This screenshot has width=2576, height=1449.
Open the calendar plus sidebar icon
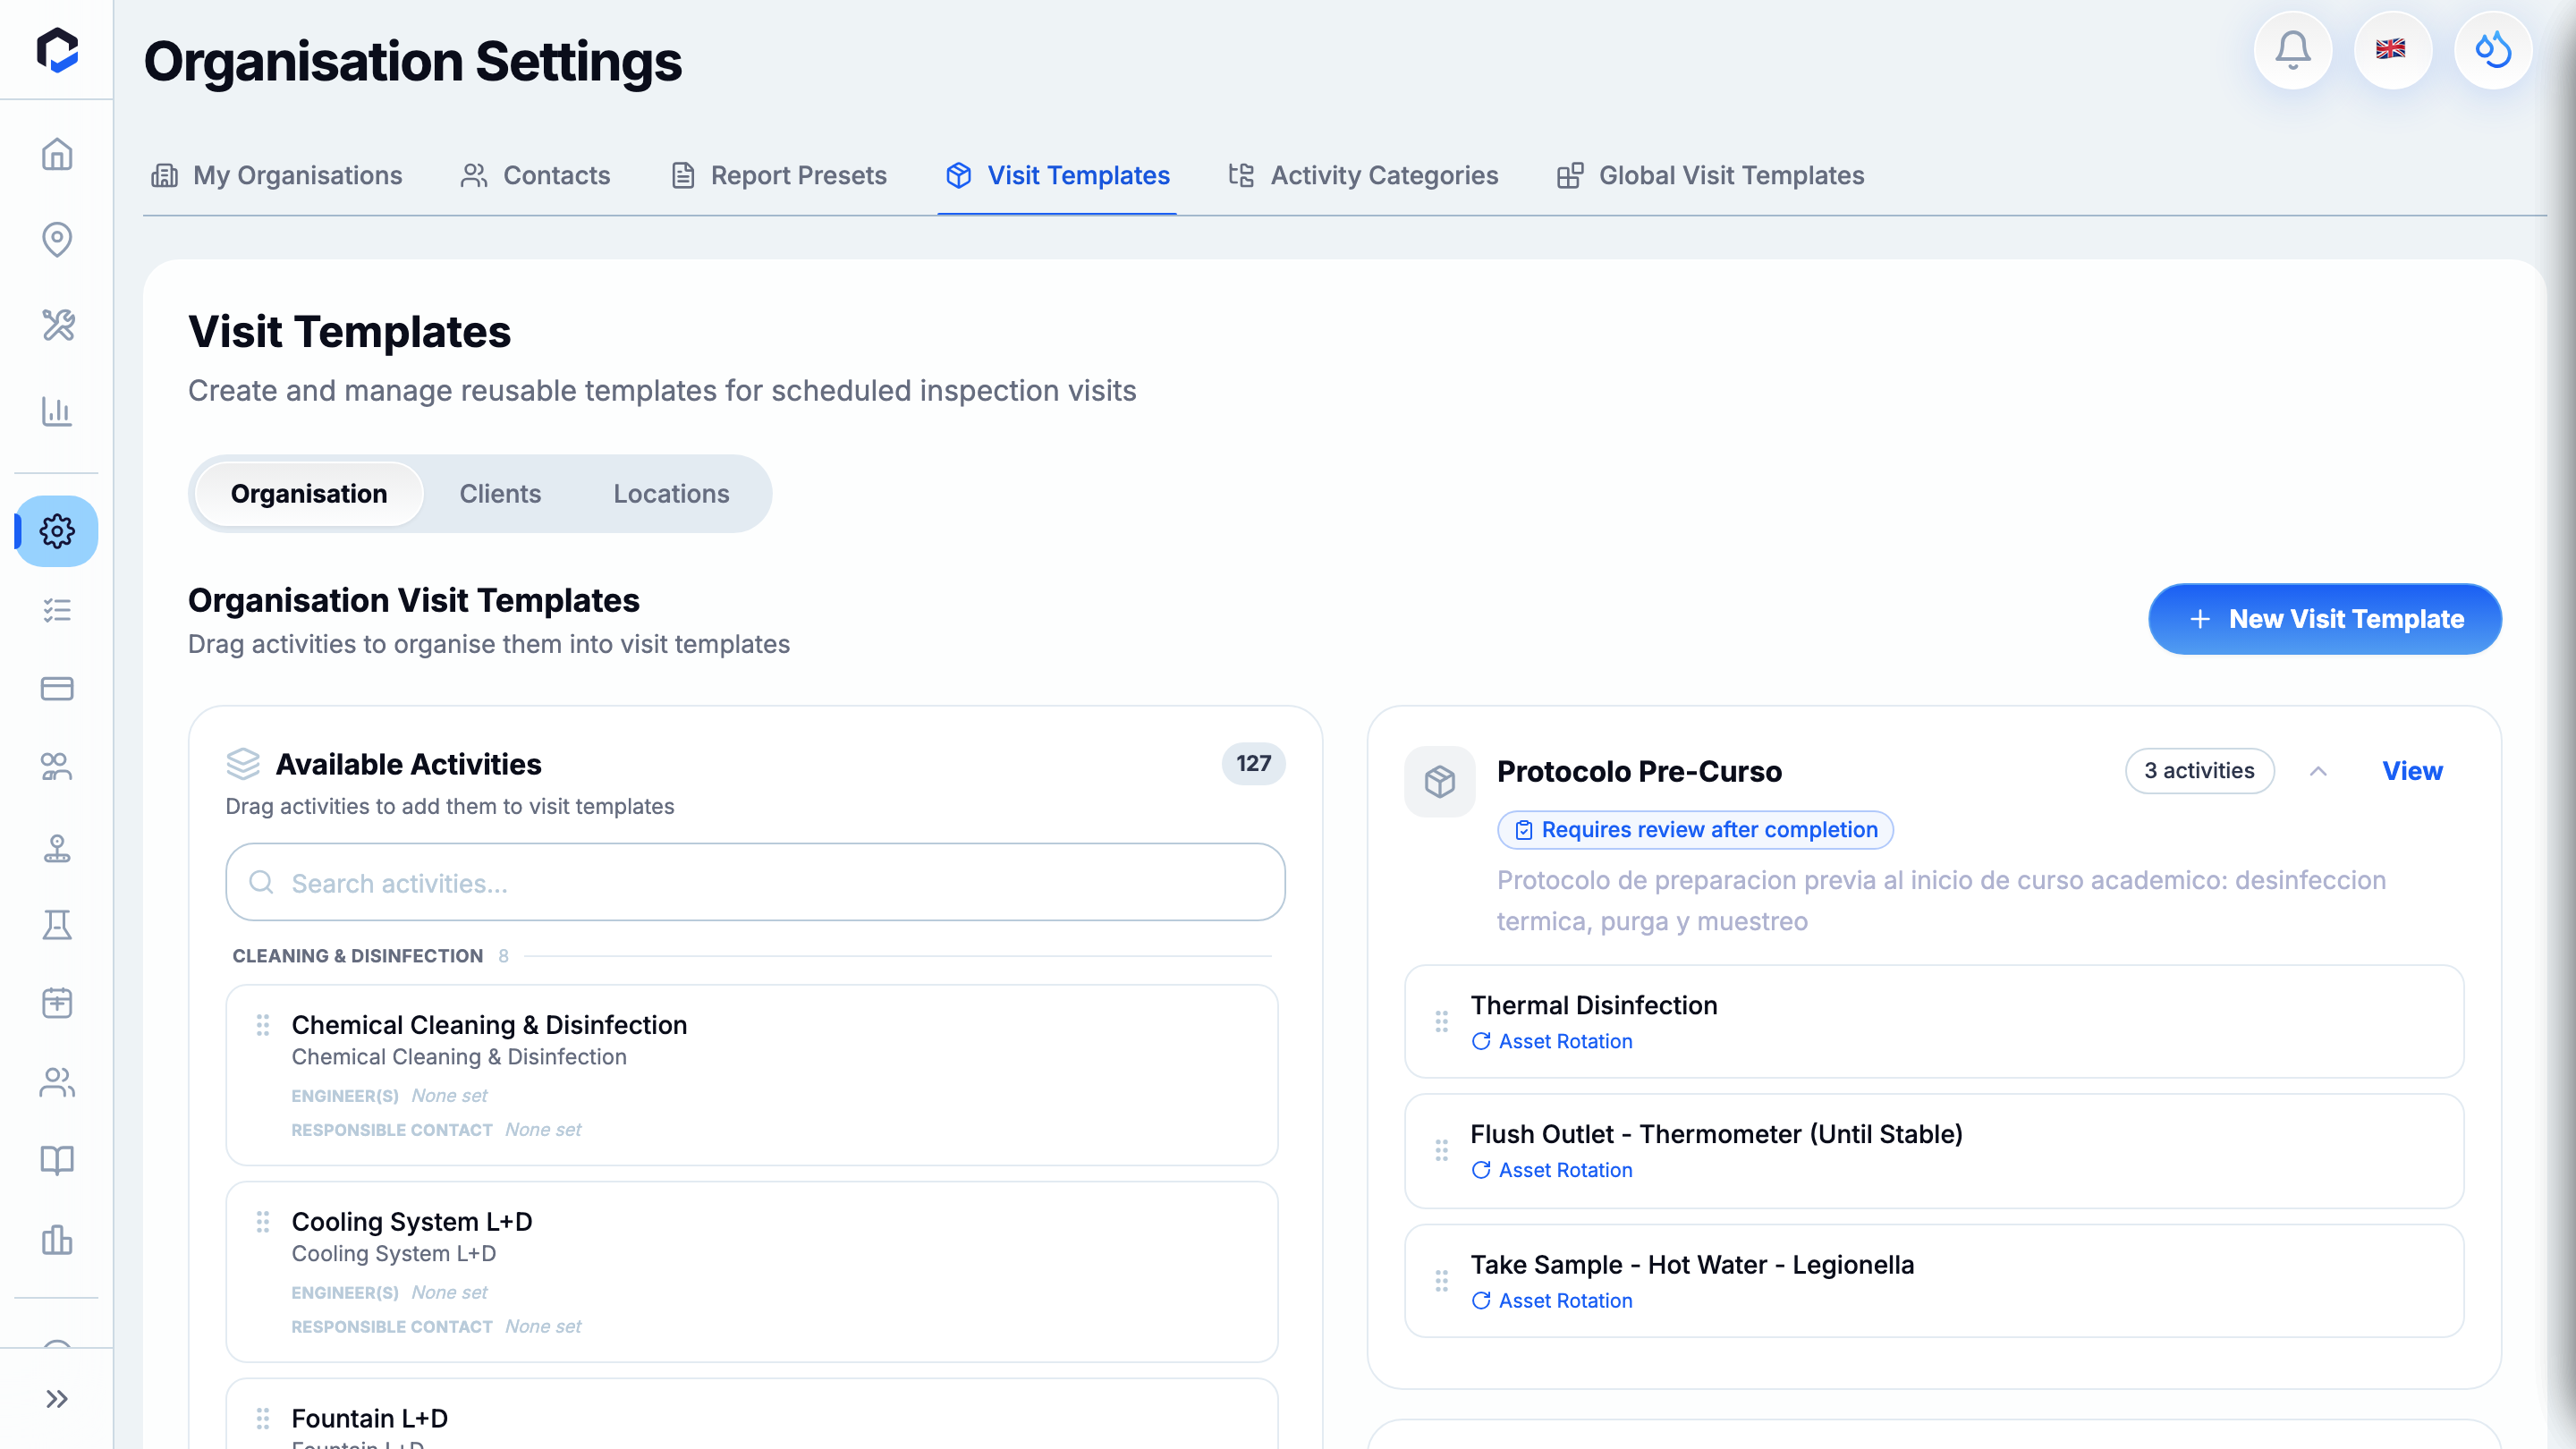point(57,1003)
